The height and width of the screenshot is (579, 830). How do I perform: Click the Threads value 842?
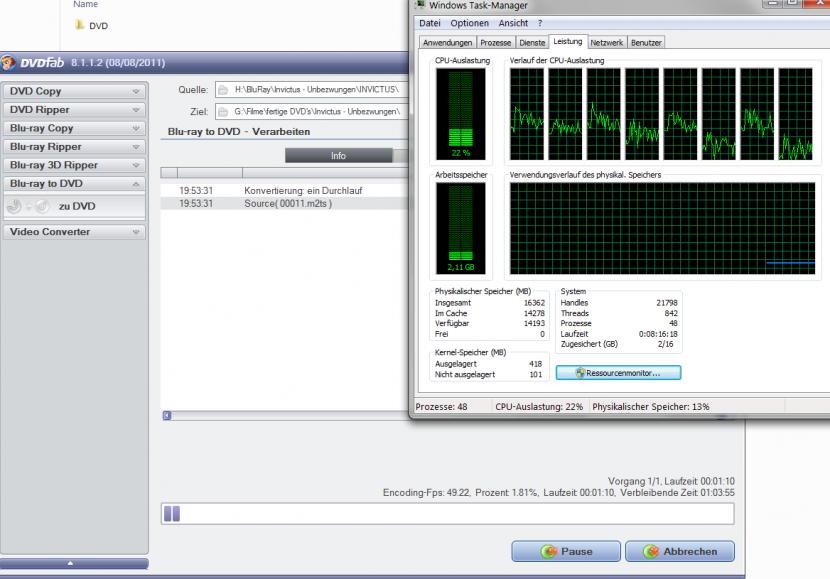[671, 313]
